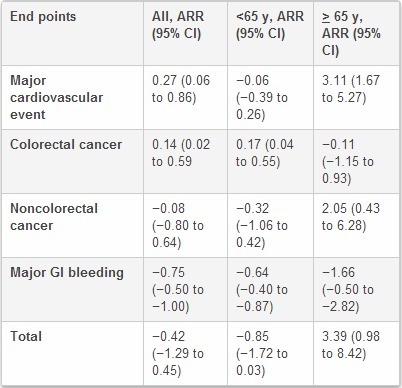Click the ≥ 65 y, ARR header cell
The image size is (402, 388).
(x=356, y=33)
